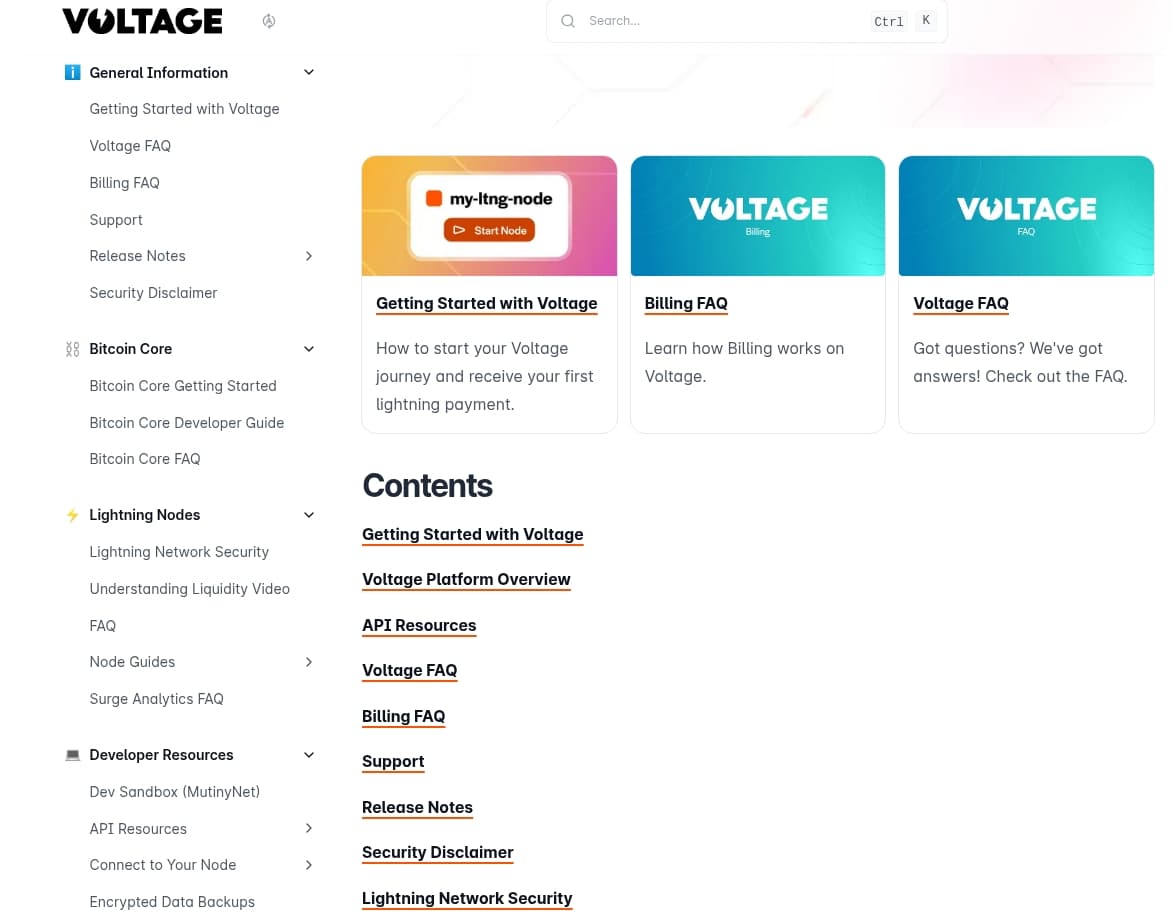The height and width of the screenshot is (917, 1172).
Task: Open the Billing card banner image
Action: point(757,216)
